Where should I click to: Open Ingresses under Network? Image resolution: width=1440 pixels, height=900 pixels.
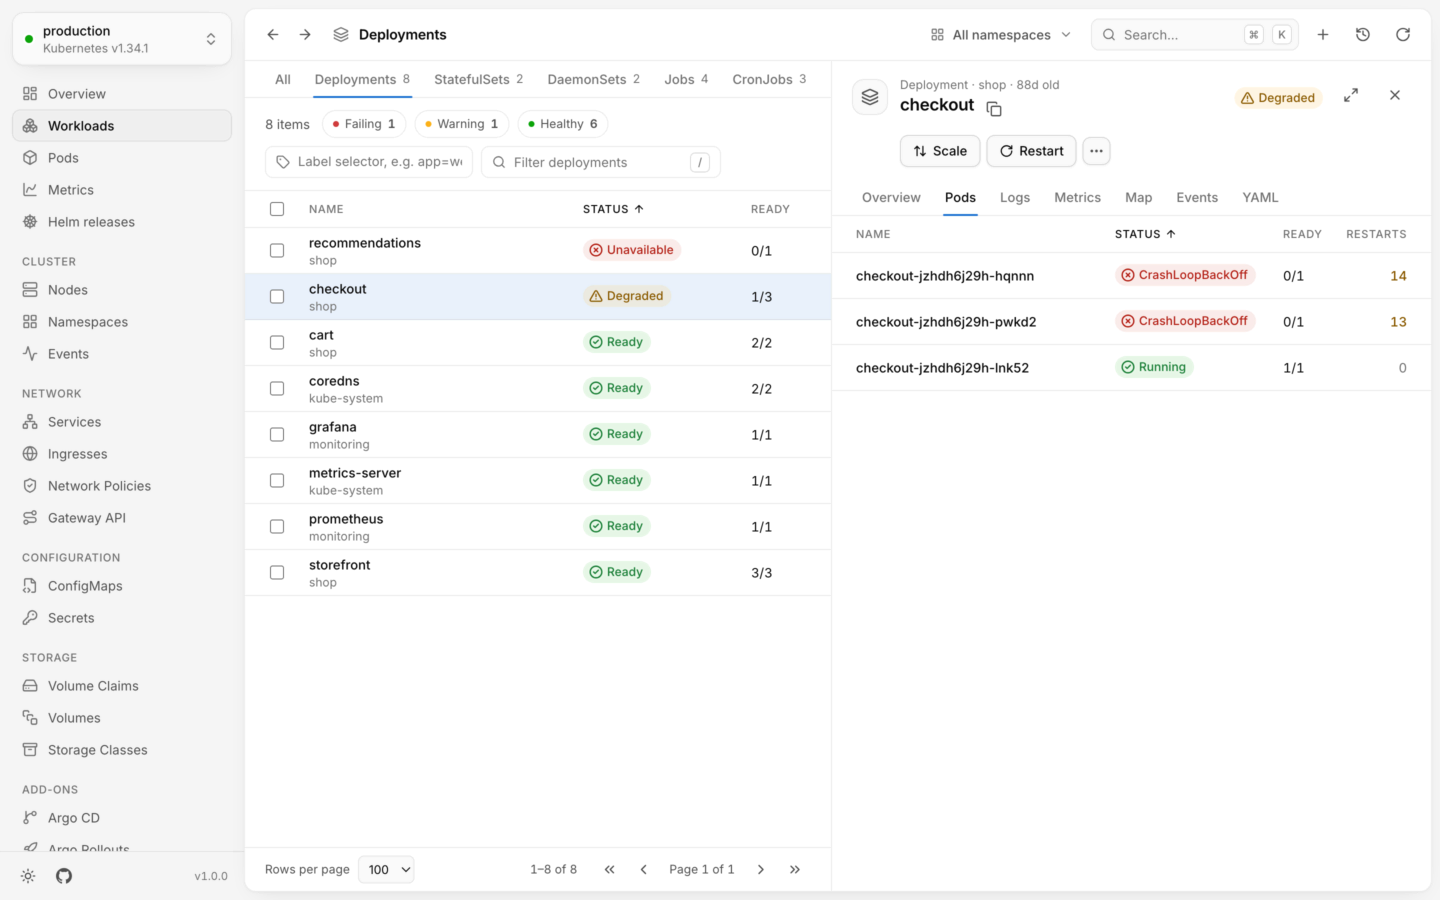coord(122,454)
